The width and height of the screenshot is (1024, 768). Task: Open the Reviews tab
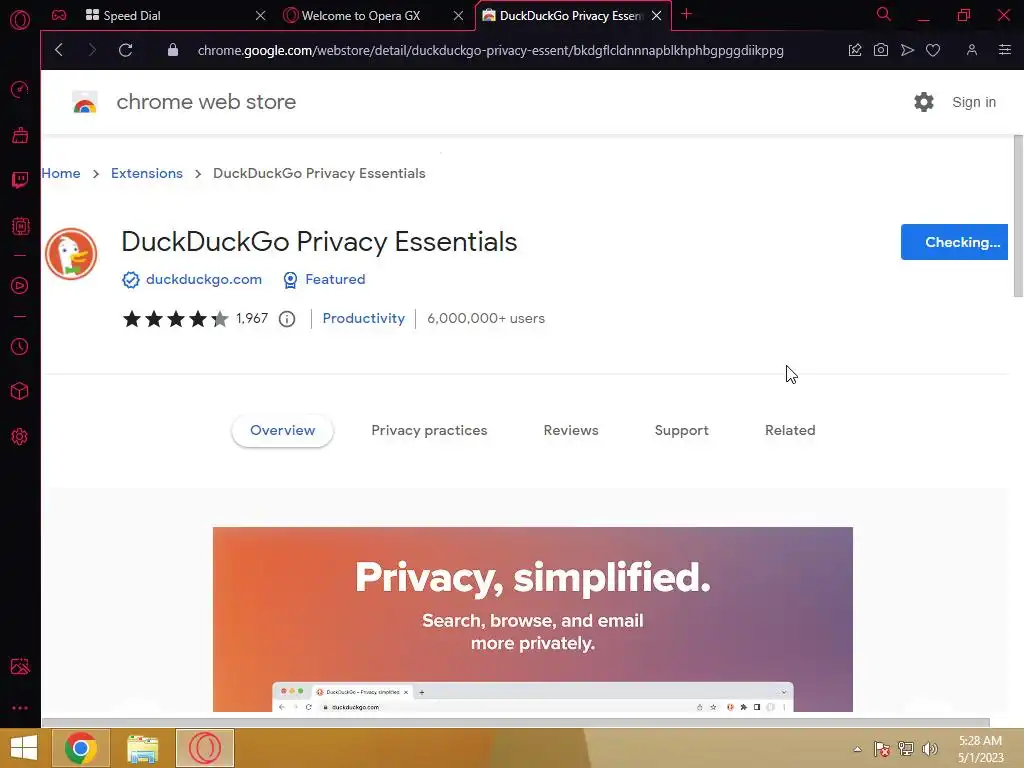(571, 430)
